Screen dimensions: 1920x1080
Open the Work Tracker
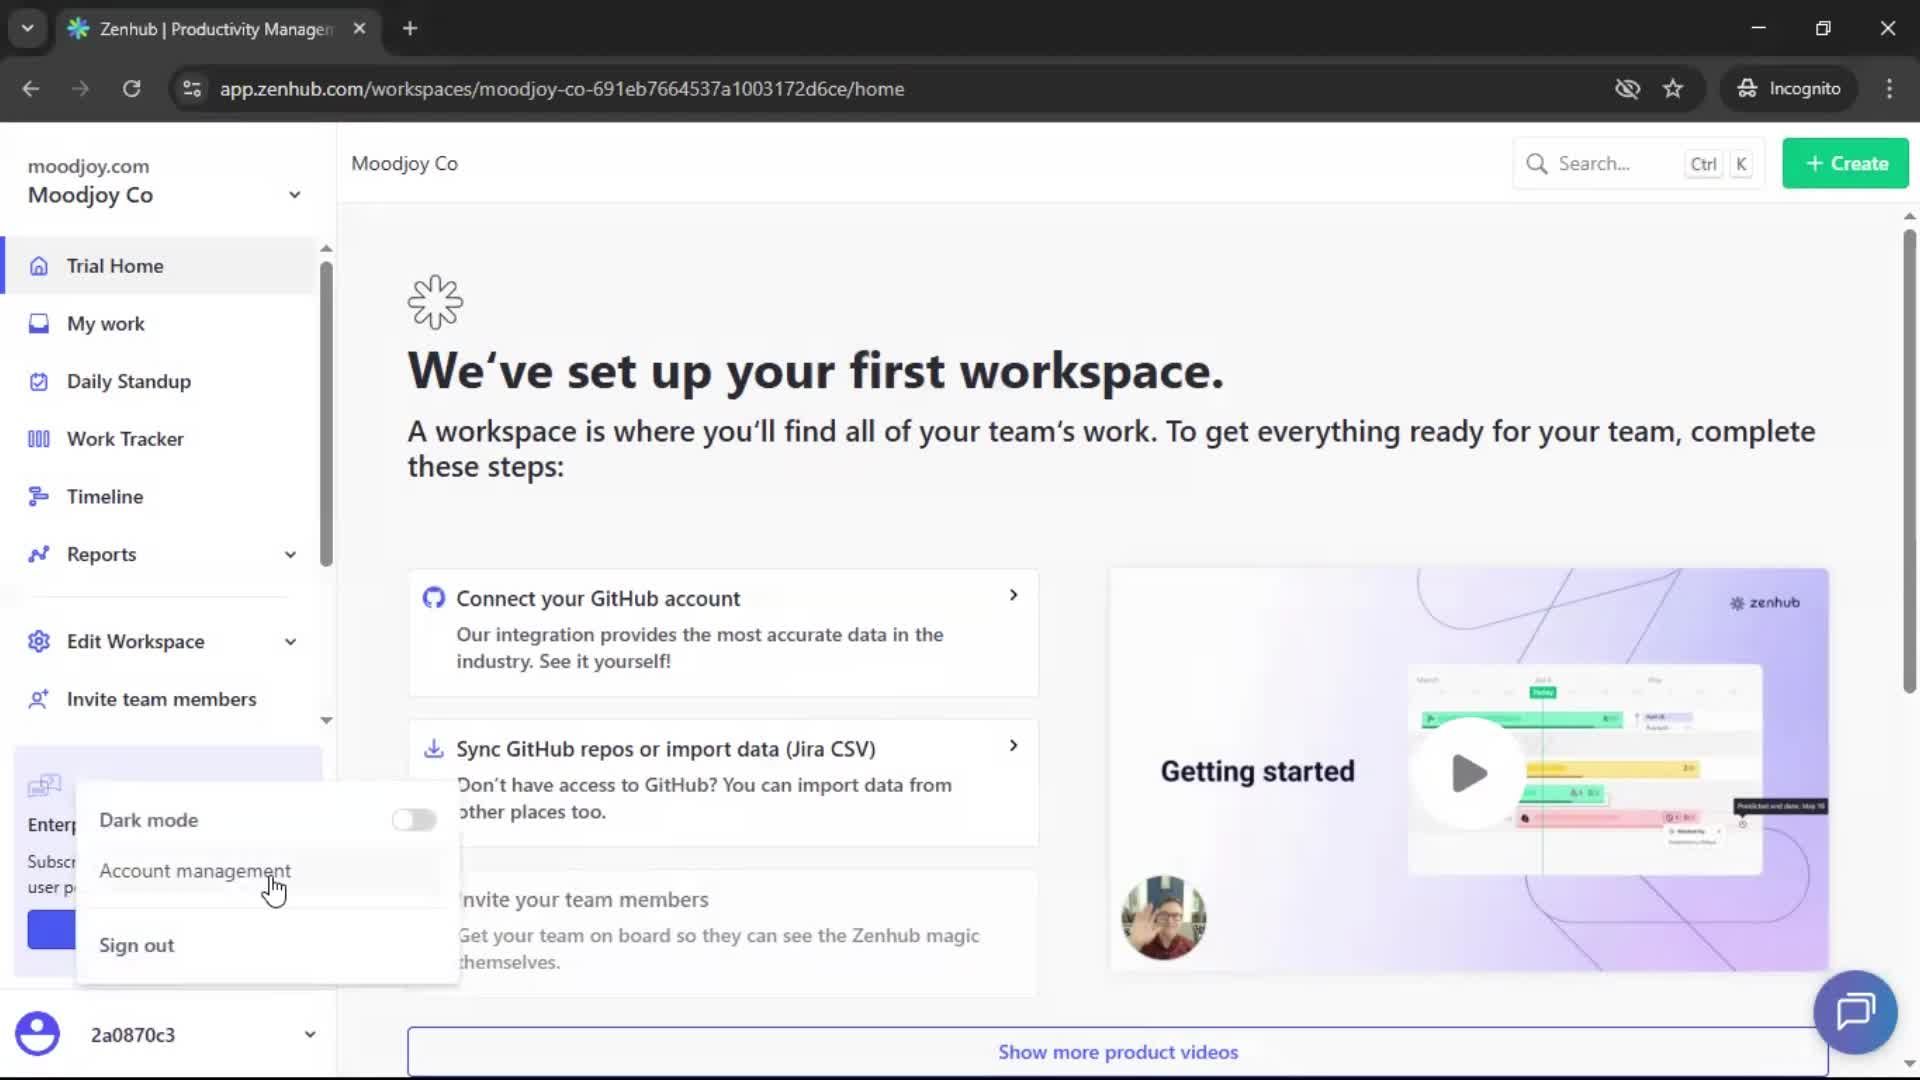pyautogui.click(x=124, y=438)
